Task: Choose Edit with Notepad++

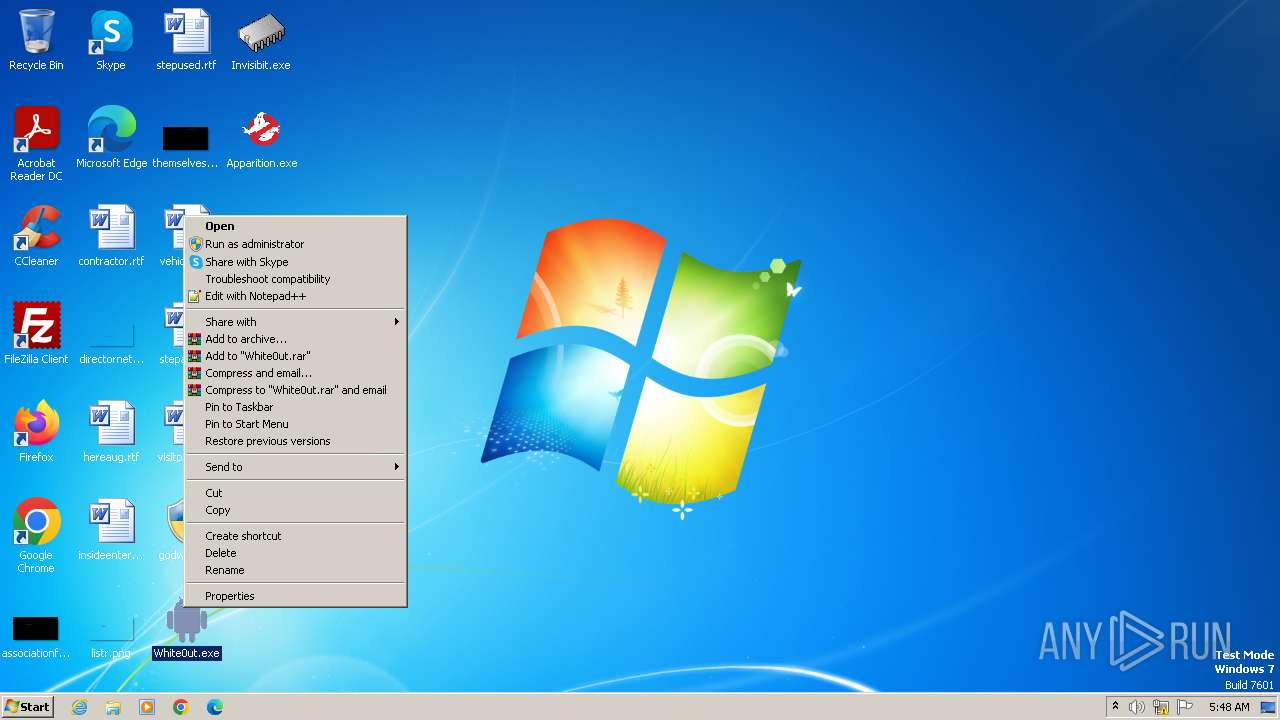Action: (296, 296)
